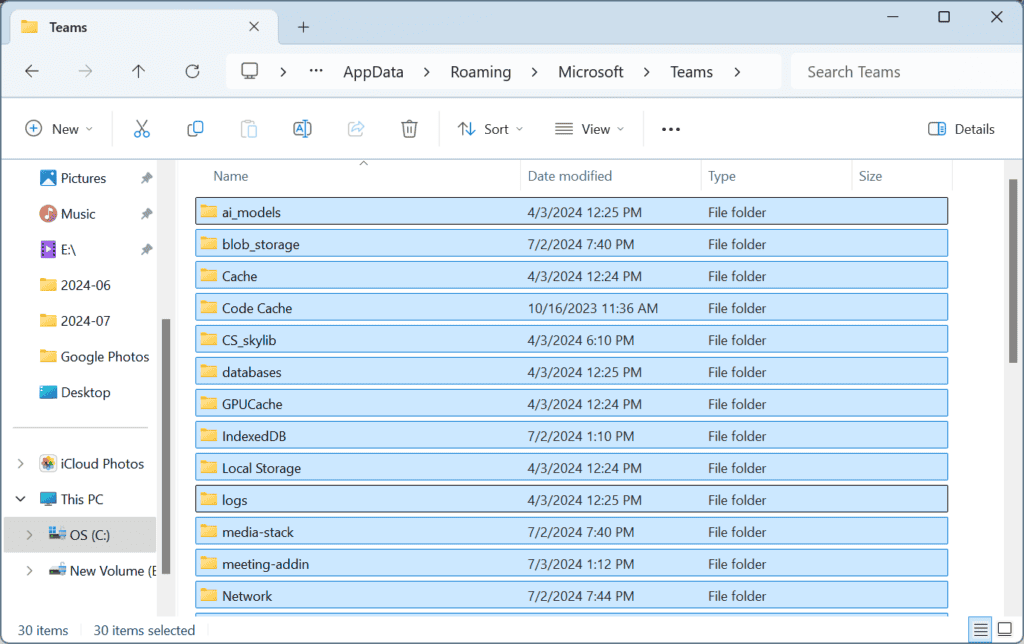Click the Rename icon

(x=302, y=129)
